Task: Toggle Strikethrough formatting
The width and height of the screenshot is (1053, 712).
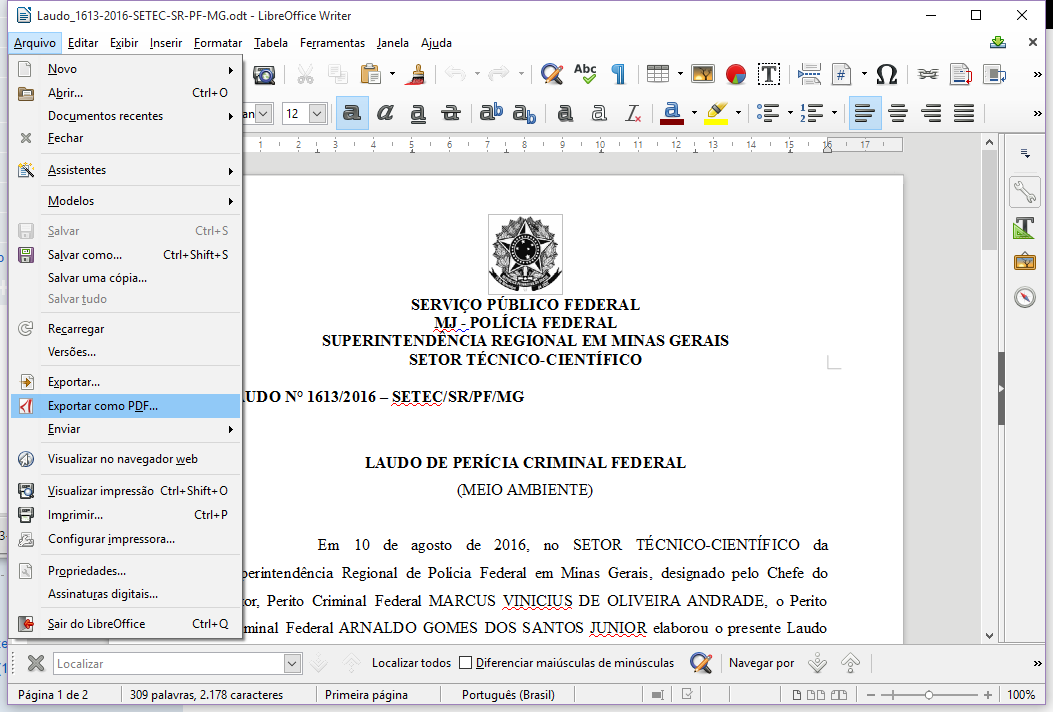Action: (x=451, y=114)
